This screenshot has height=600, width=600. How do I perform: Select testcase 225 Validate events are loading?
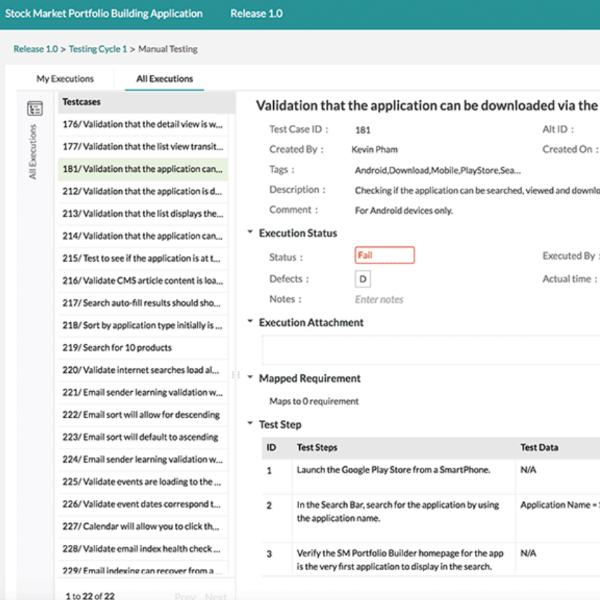click(x=143, y=481)
